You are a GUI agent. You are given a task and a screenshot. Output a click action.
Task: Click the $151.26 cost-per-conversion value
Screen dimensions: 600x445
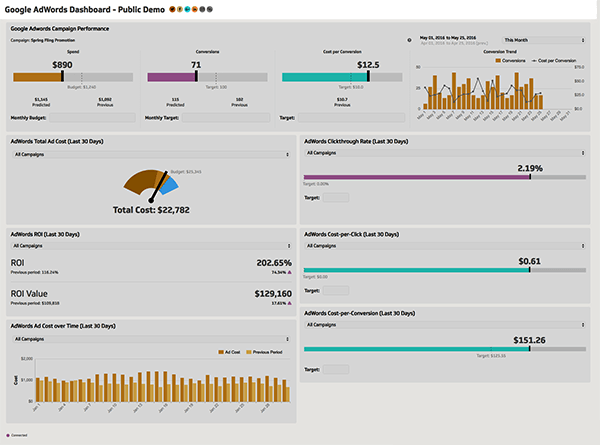click(x=530, y=340)
